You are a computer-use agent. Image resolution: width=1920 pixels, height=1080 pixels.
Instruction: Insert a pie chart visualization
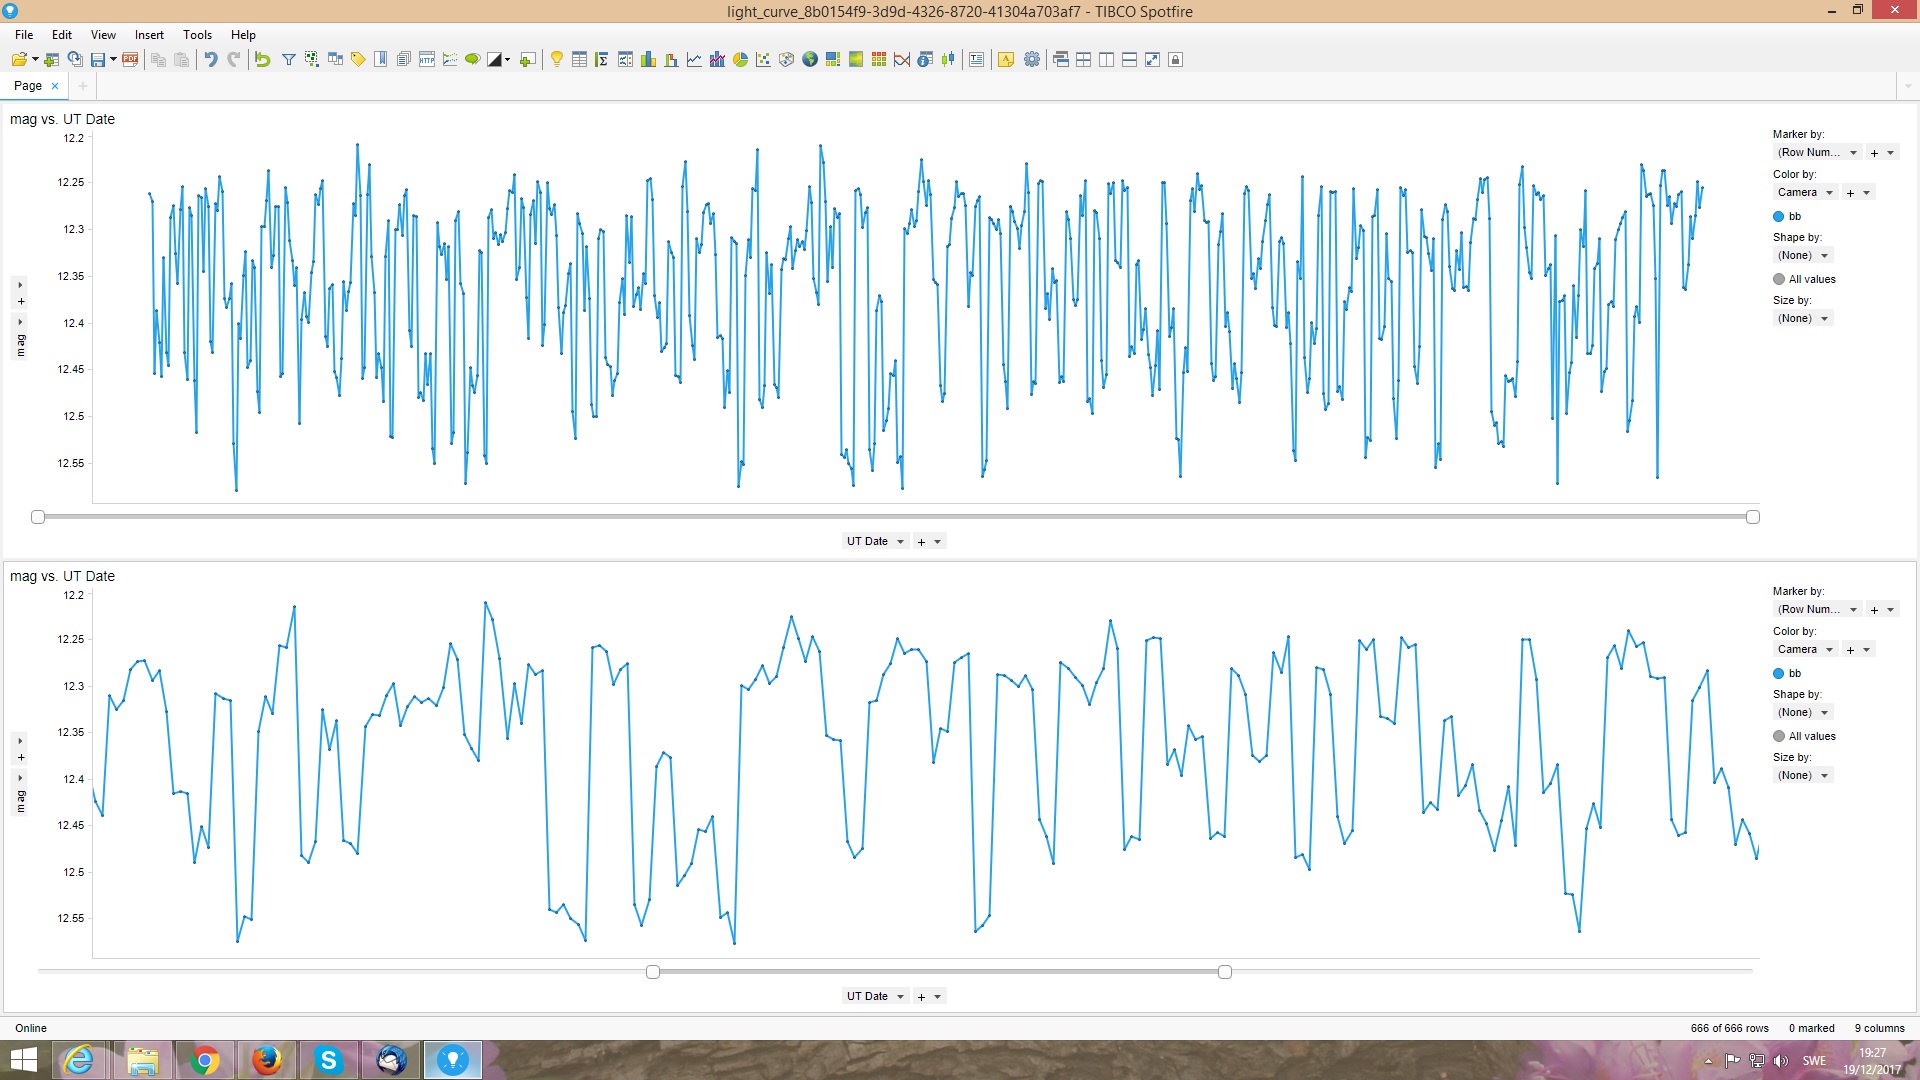pos(740,60)
